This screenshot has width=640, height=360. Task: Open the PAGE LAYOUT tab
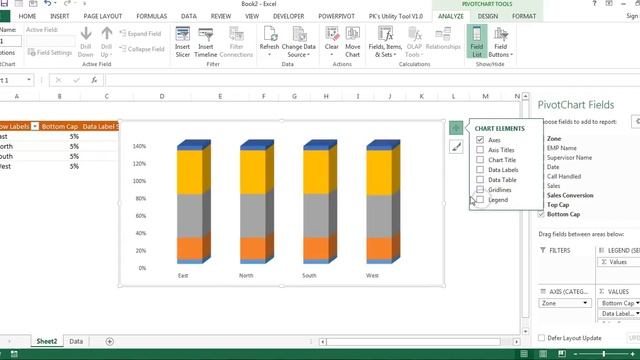(x=103, y=16)
